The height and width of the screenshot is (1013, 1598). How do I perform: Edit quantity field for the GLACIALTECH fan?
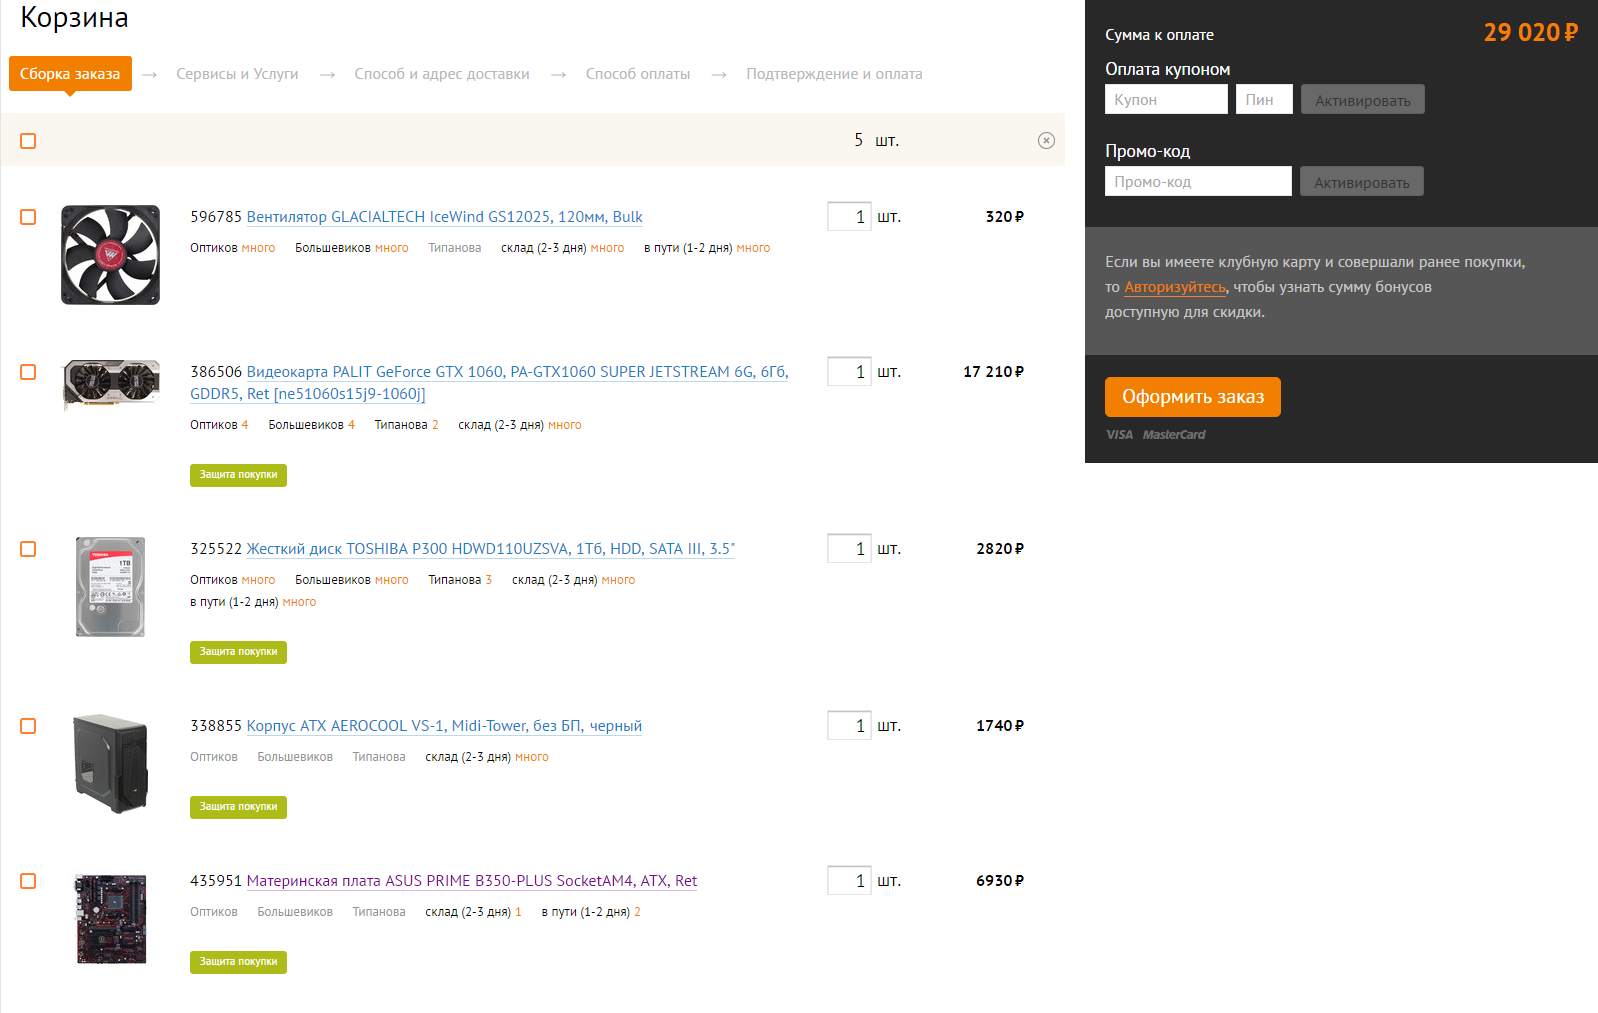coord(849,216)
